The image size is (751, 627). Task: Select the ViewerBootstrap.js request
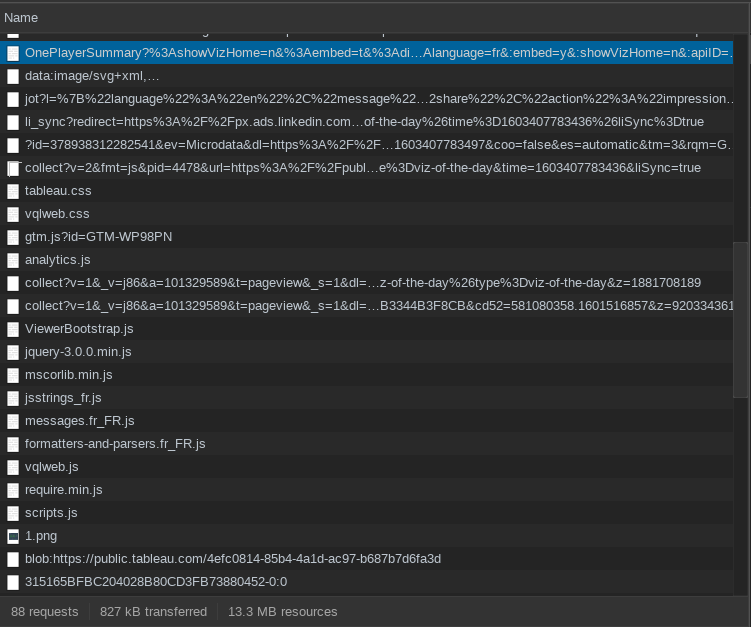coord(366,329)
